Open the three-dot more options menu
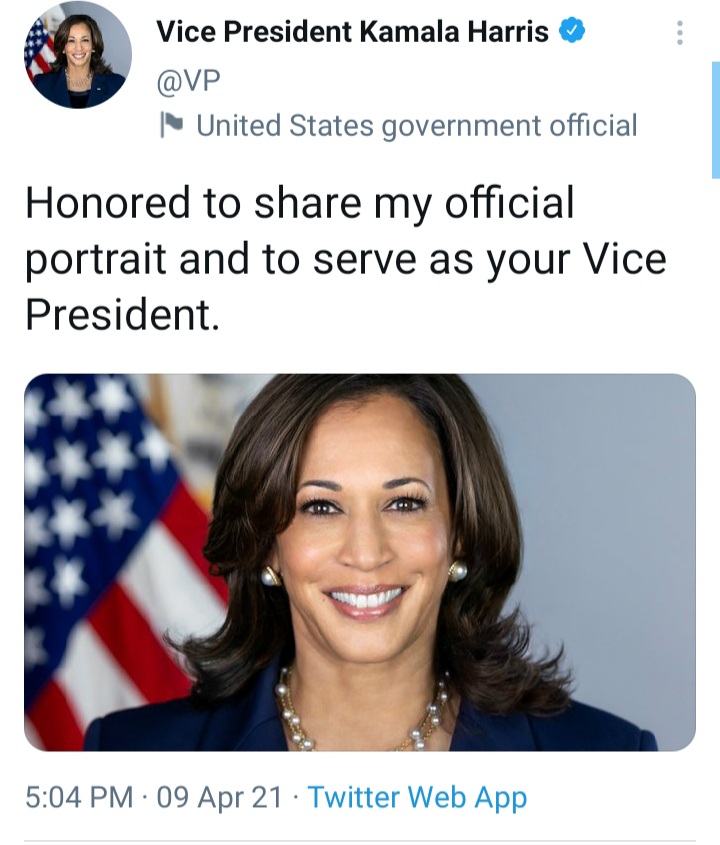 point(680,34)
